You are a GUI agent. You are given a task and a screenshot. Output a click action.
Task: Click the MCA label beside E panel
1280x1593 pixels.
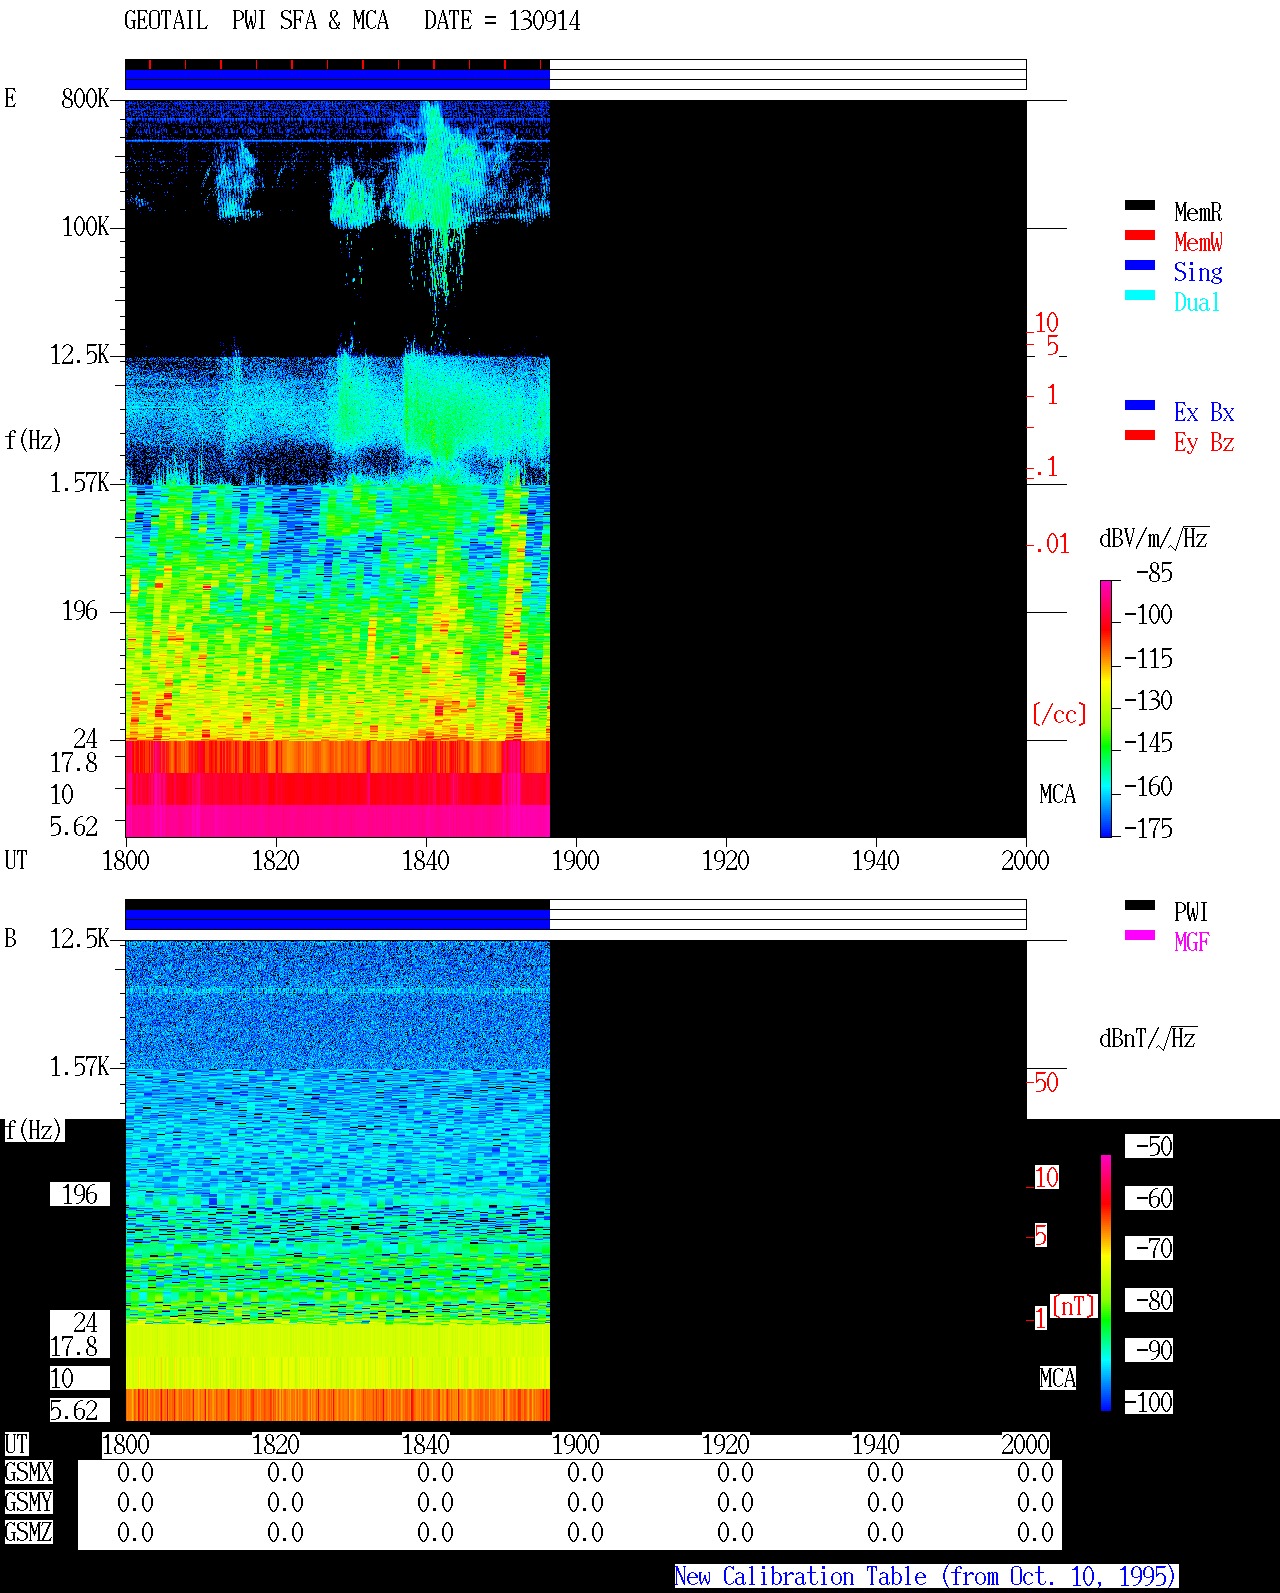pyautogui.click(x=1057, y=794)
